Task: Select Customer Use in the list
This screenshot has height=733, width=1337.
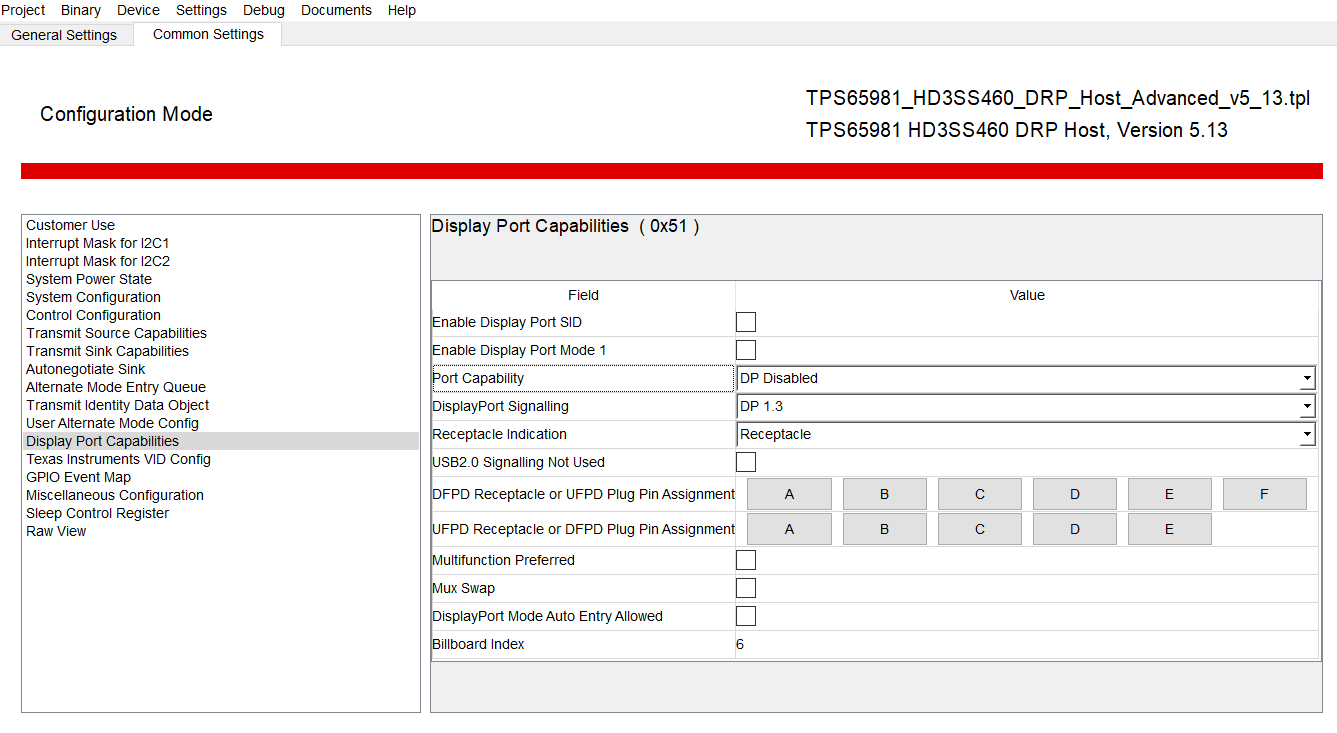Action: coord(221,225)
